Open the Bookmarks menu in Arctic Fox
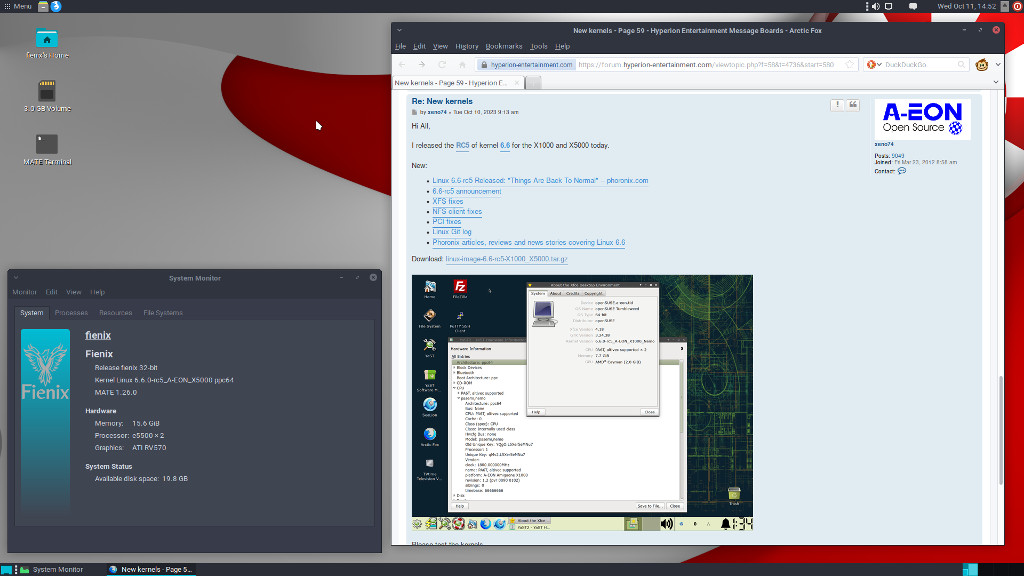Screen dimensions: 1024x576 [x=504, y=46]
